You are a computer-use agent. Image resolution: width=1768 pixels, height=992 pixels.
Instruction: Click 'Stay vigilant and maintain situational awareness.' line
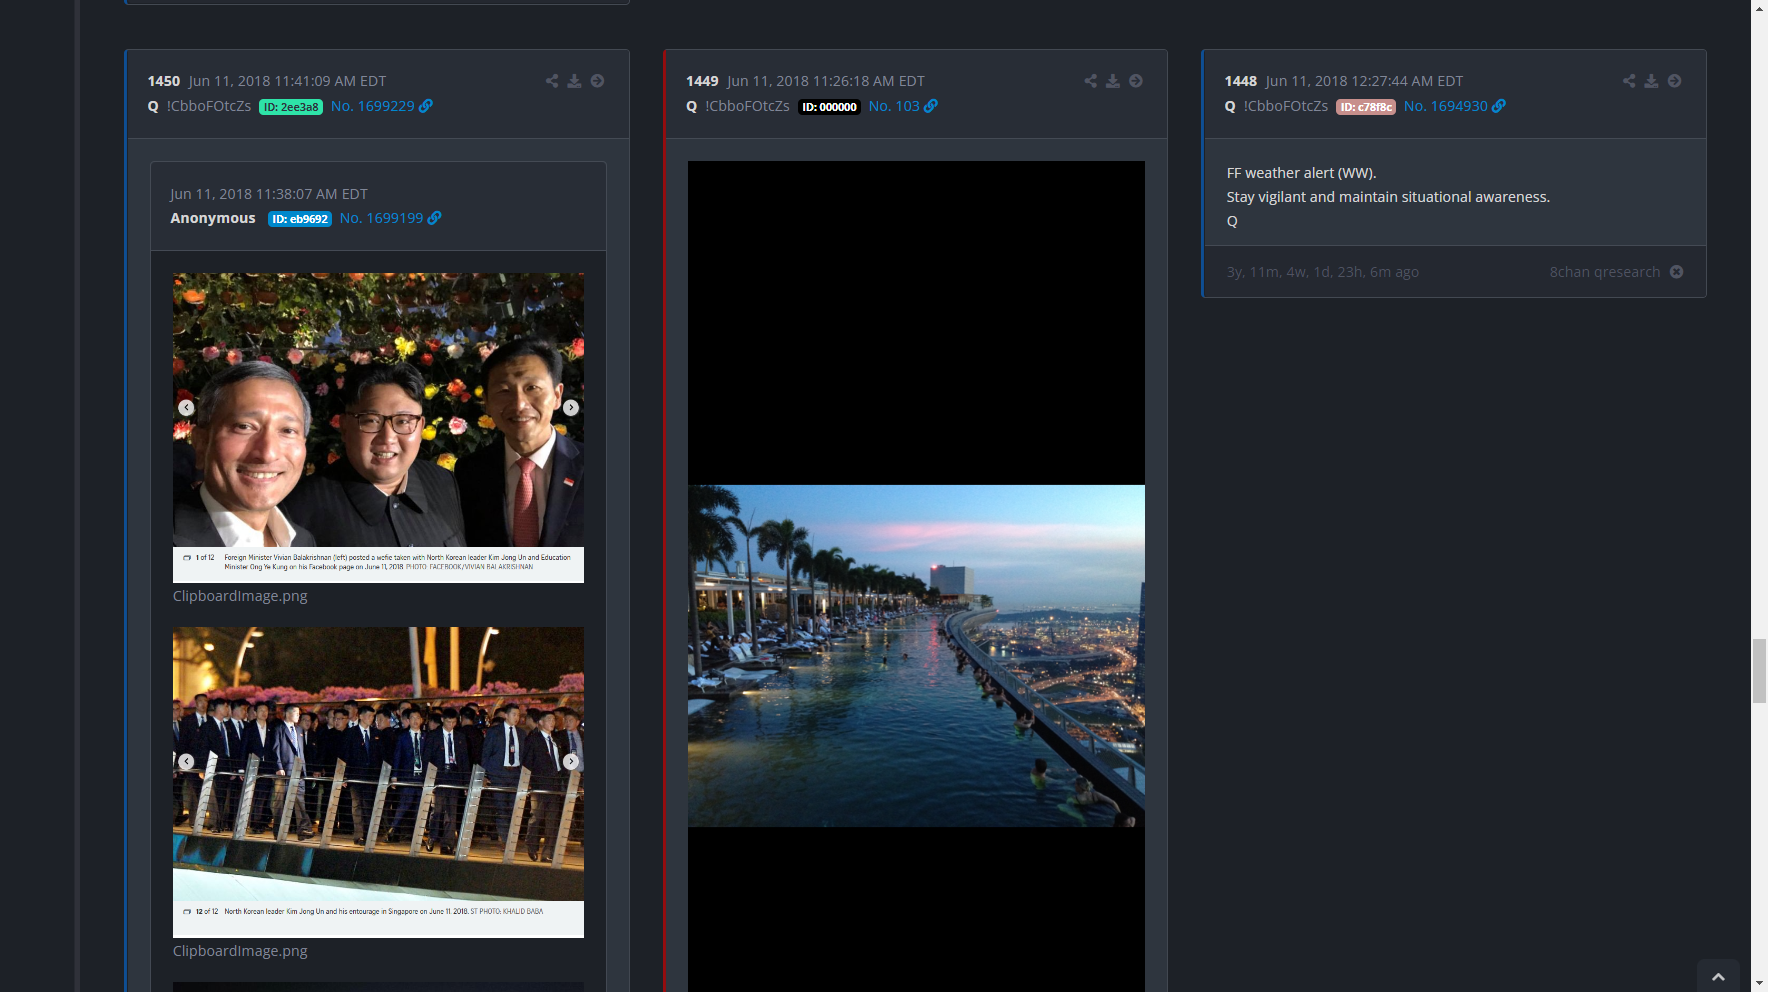pos(1388,197)
